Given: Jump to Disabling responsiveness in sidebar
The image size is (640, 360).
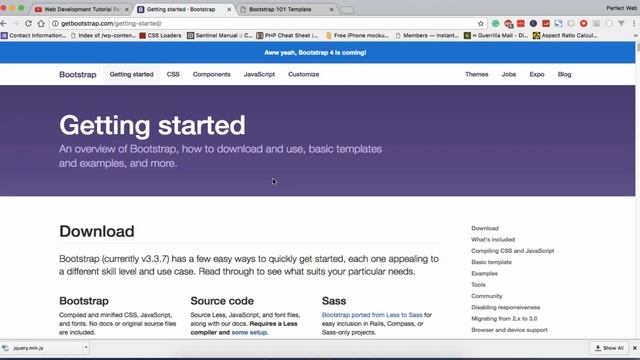Looking at the screenshot, I should (506, 307).
